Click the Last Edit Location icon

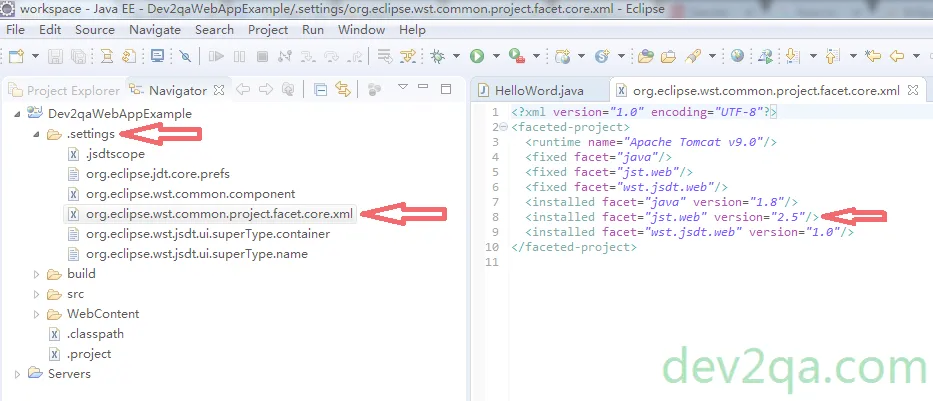(x=873, y=57)
